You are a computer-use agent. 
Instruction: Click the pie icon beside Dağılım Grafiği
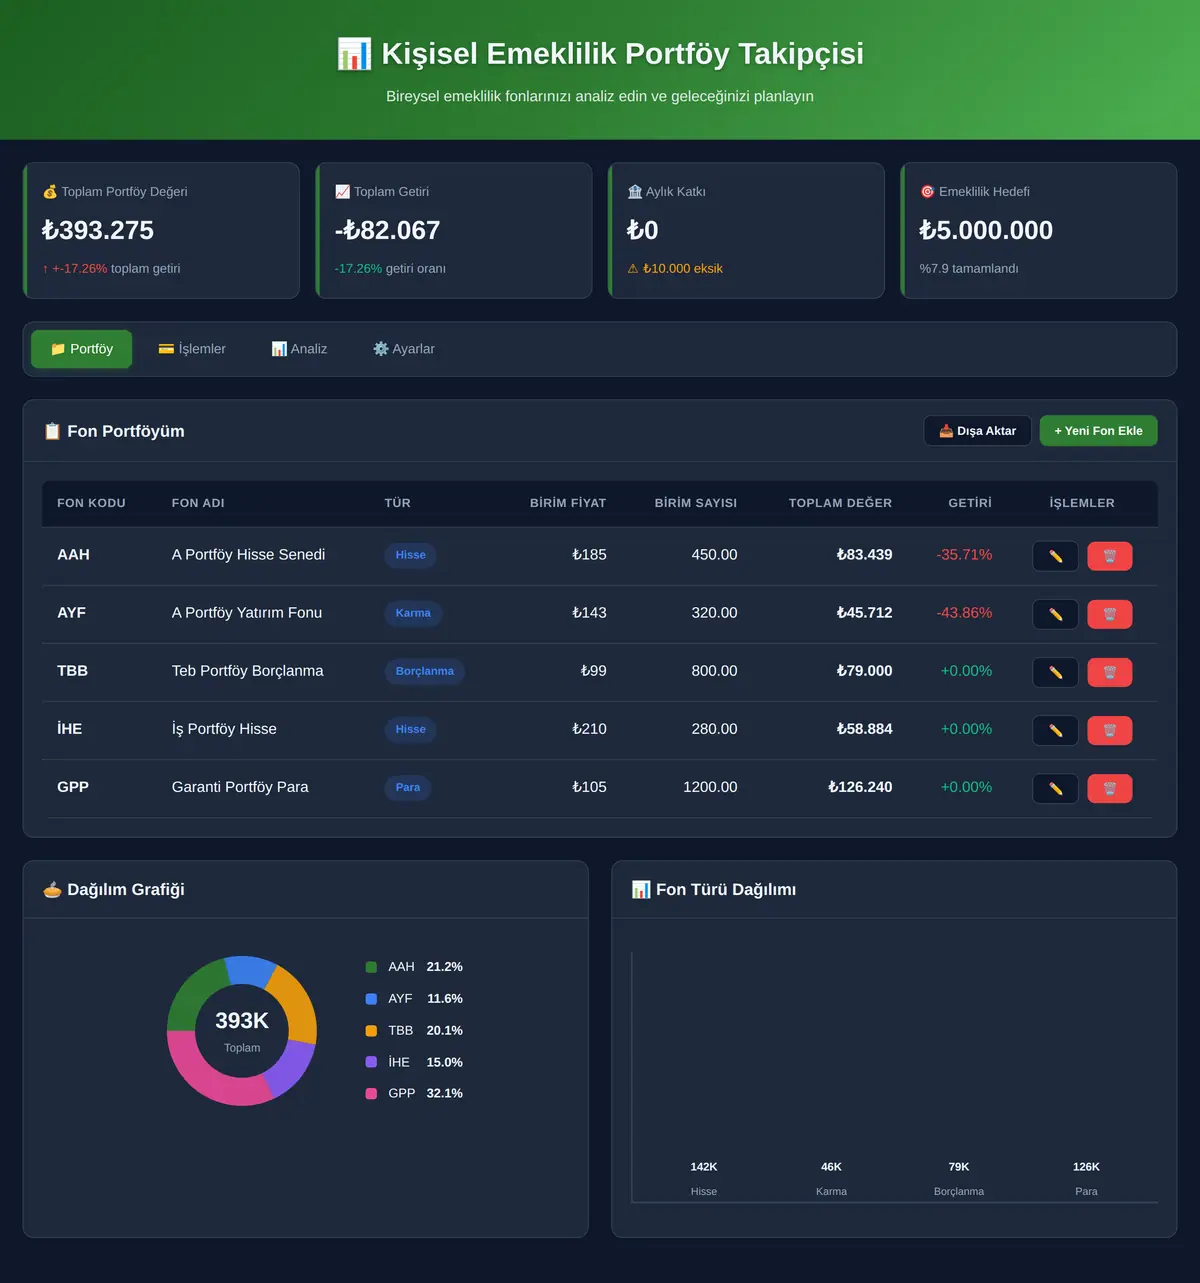(x=52, y=889)
